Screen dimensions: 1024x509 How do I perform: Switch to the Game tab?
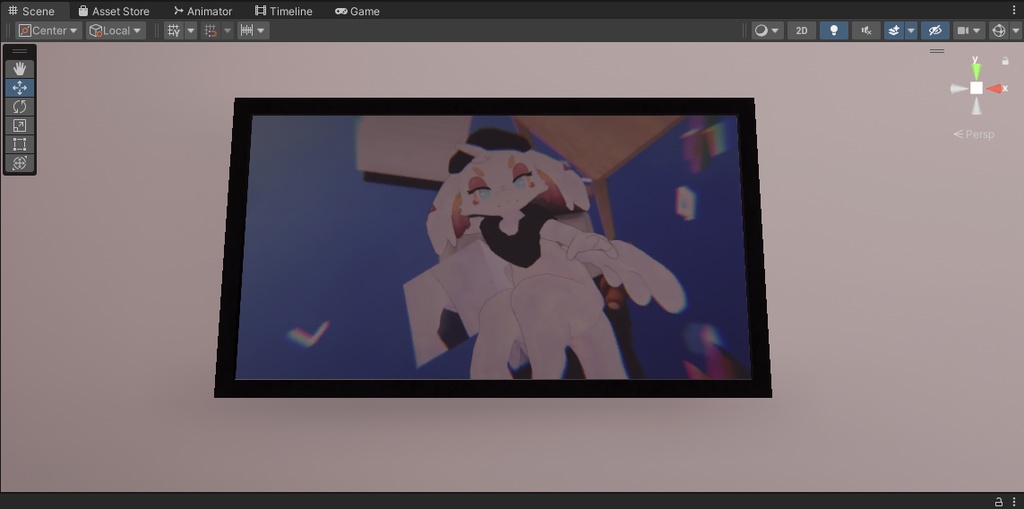(357, 11)
